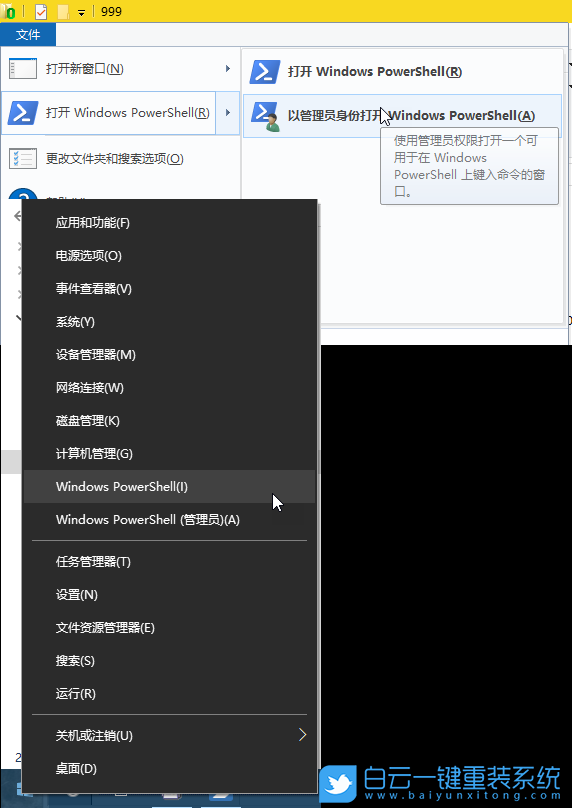Click the PowerShell icon in submenu 打开 Windows PowerShell(R)
572x808 pixels.
(265, 72)
